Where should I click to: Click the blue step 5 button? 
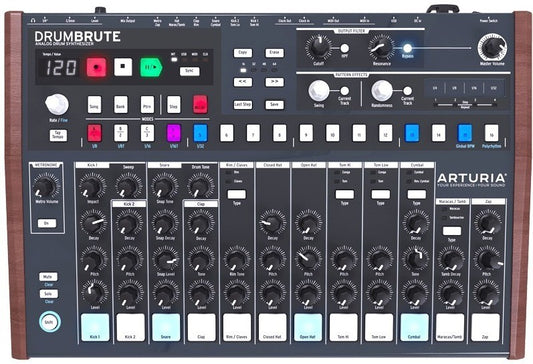click(200, 133)
